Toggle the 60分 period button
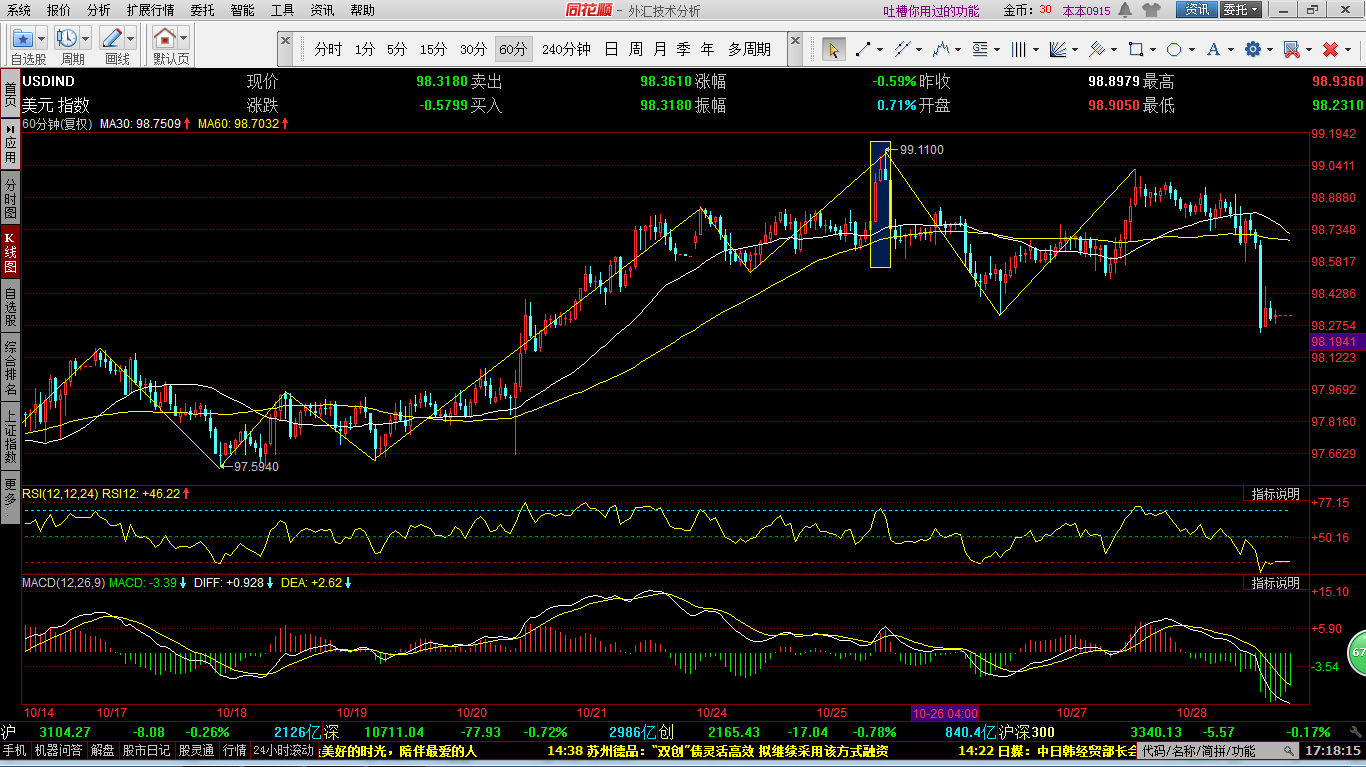 [x=512, y=49]
